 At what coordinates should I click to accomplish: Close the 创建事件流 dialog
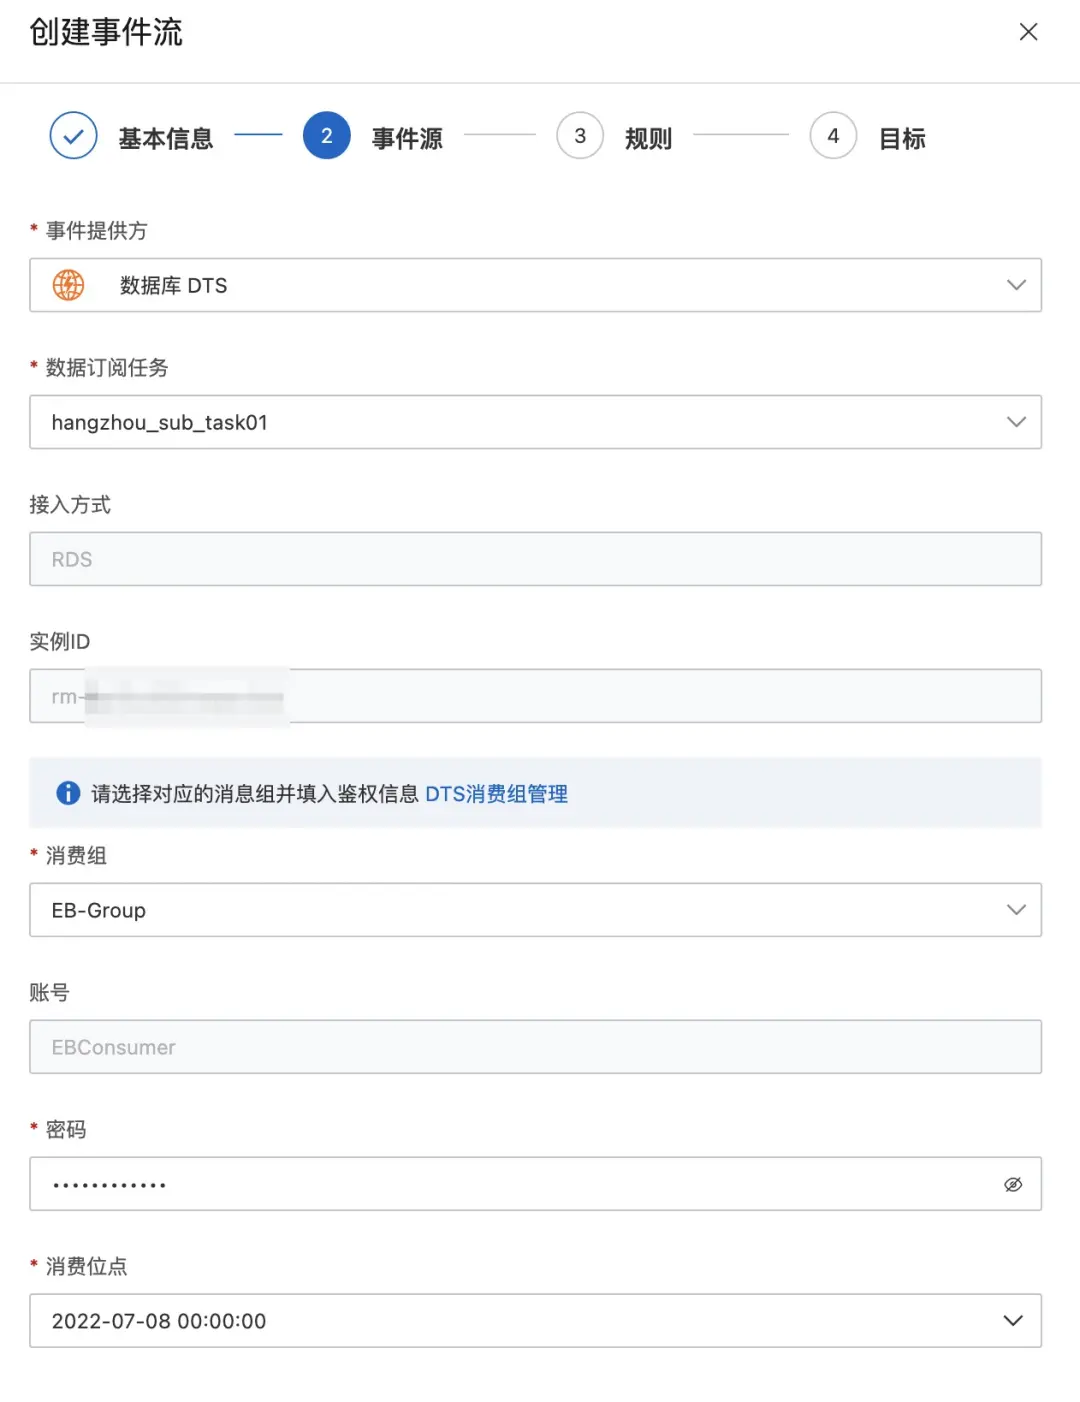point(1028,32)
